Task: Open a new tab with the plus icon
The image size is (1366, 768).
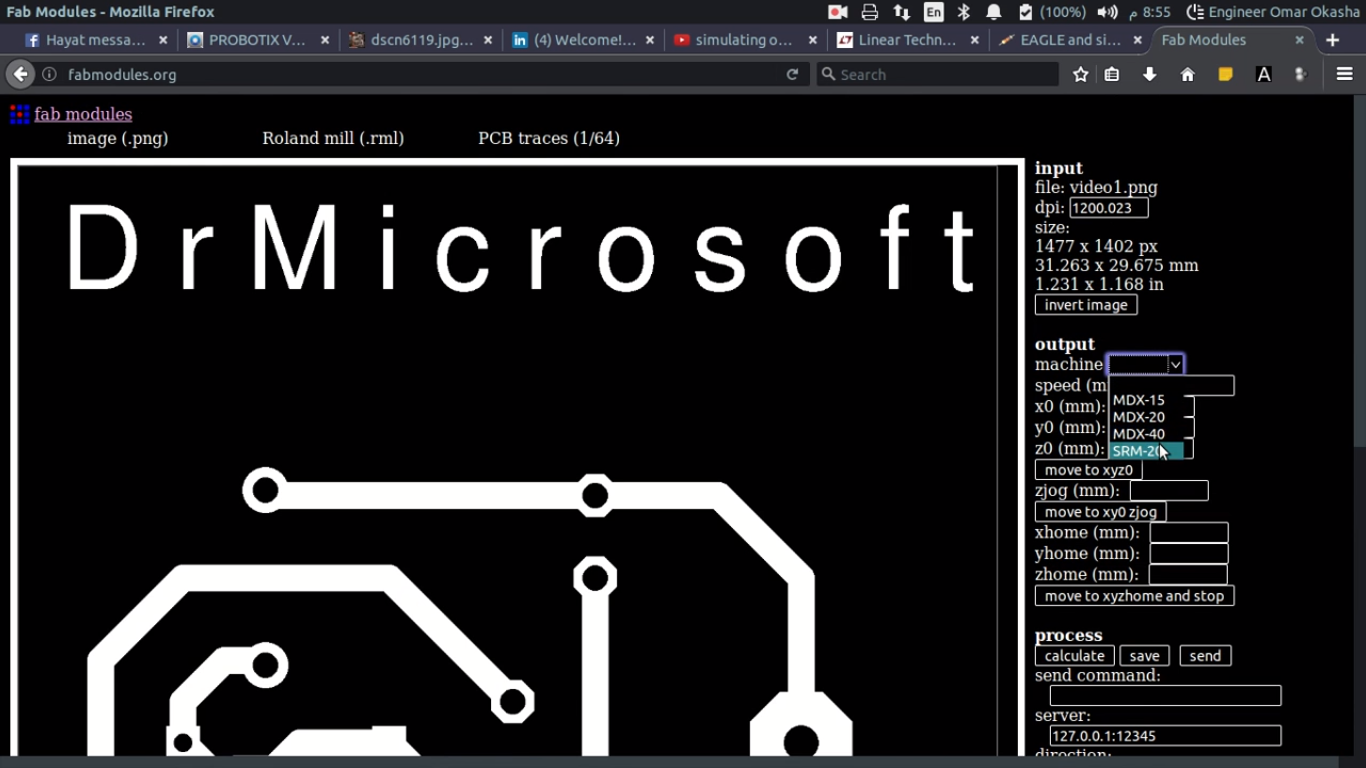Action: tap(1332, 40)
